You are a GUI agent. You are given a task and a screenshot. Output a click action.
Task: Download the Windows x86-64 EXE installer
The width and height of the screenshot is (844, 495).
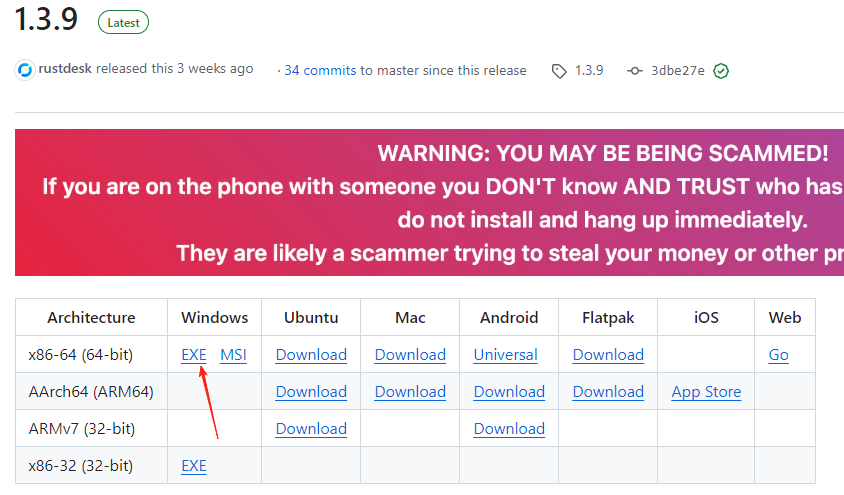pos(194,355)
